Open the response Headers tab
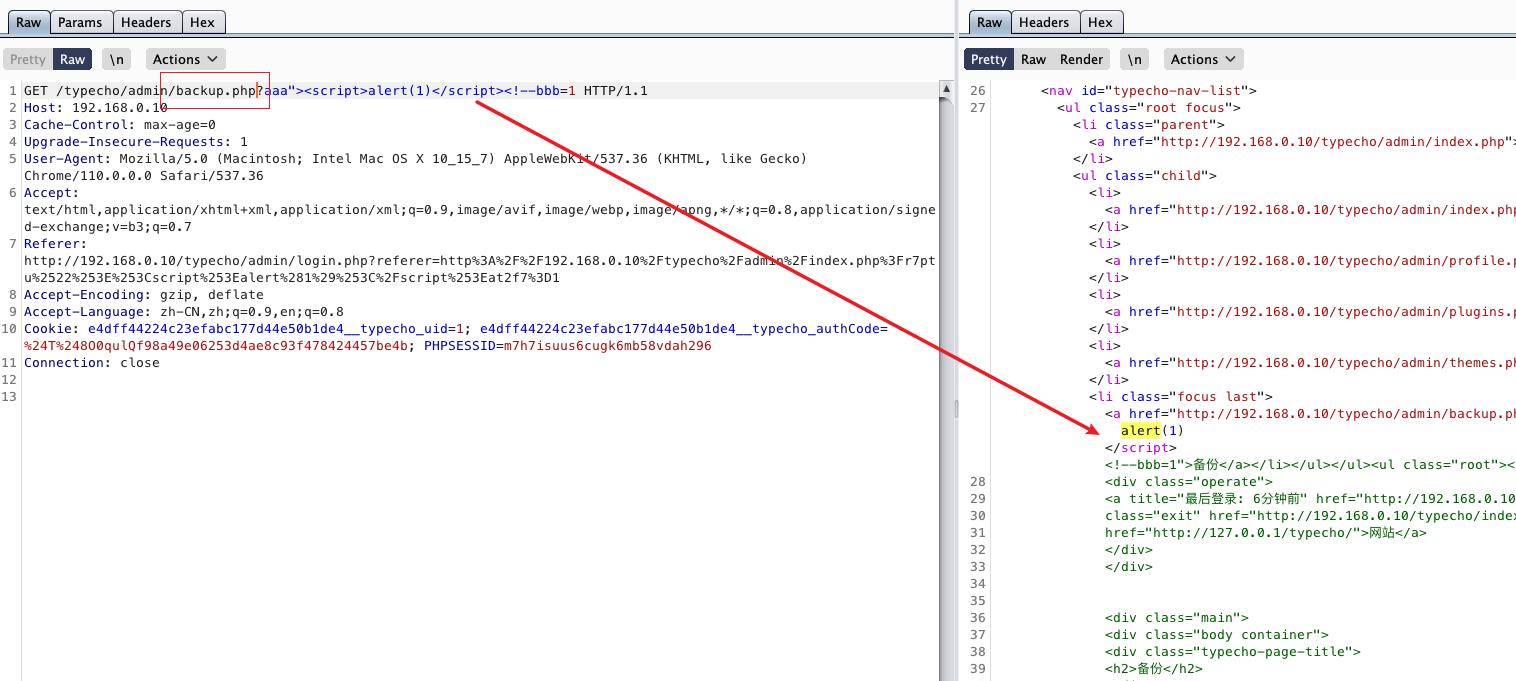 [1044, 22]
